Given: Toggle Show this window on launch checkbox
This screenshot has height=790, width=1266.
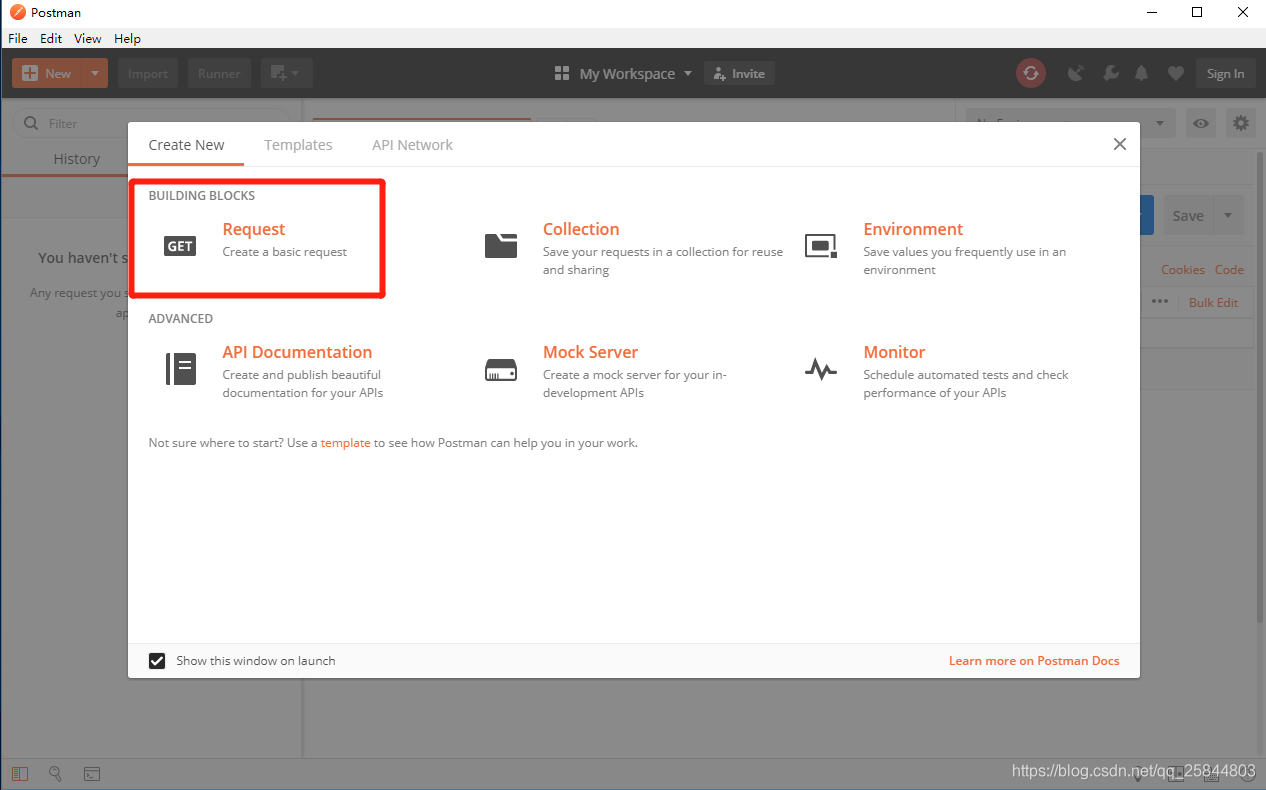Looking at the screenshot, I should (157, 661).
